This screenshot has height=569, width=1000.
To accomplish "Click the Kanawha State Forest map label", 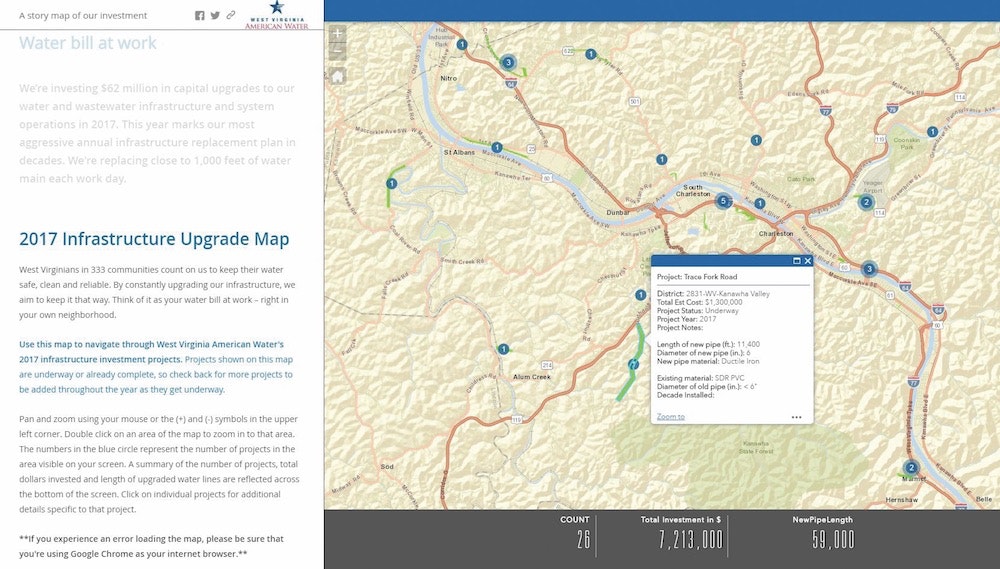I will [x=756, y=447].
